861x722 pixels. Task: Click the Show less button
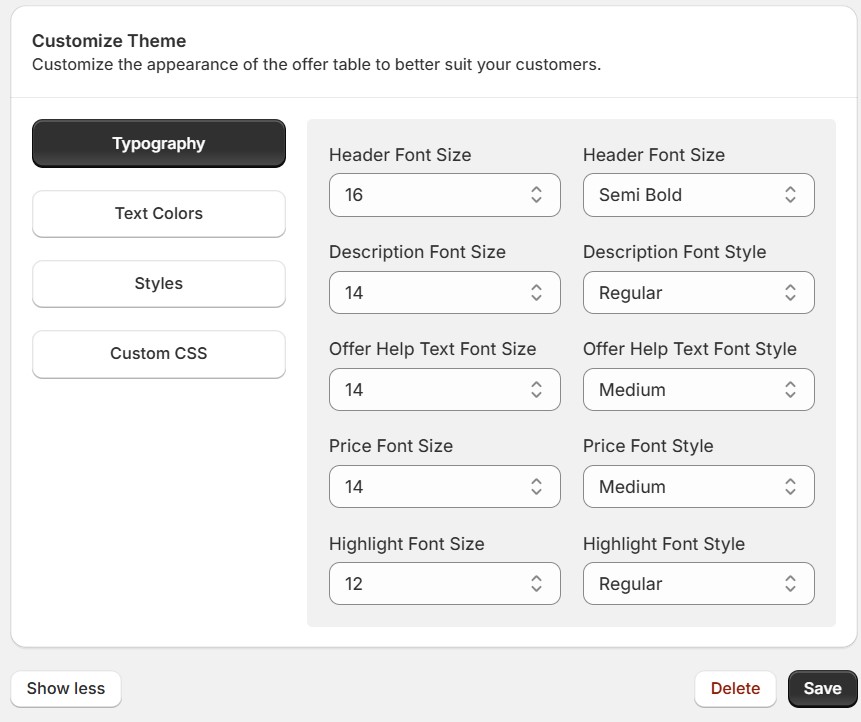click(x=66, y=688)
